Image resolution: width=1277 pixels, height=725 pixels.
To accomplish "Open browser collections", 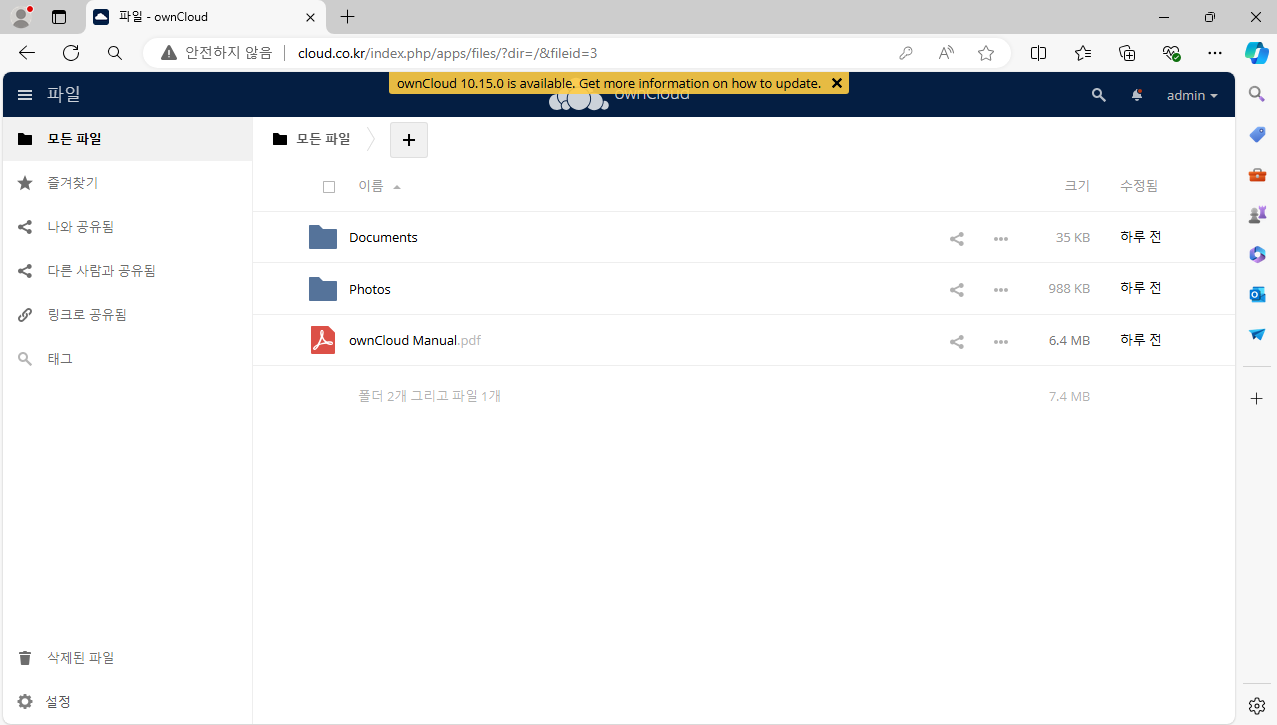I will click(1127, 53).
